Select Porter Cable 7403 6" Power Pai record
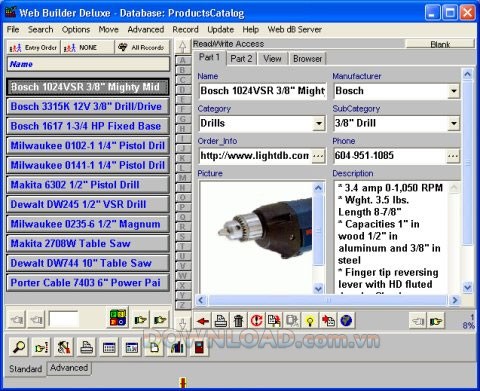The image size is (480, 391). [88, 283]
